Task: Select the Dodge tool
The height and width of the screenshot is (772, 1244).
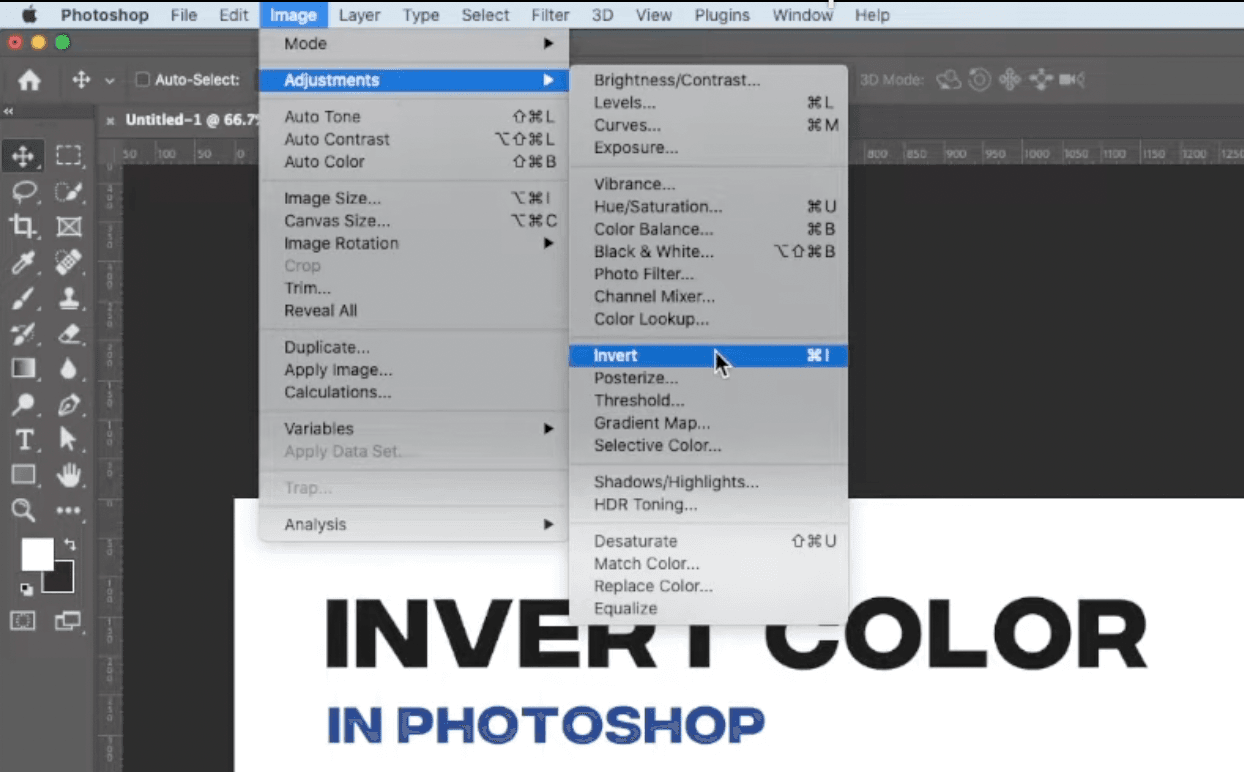Action: [22, 405]
